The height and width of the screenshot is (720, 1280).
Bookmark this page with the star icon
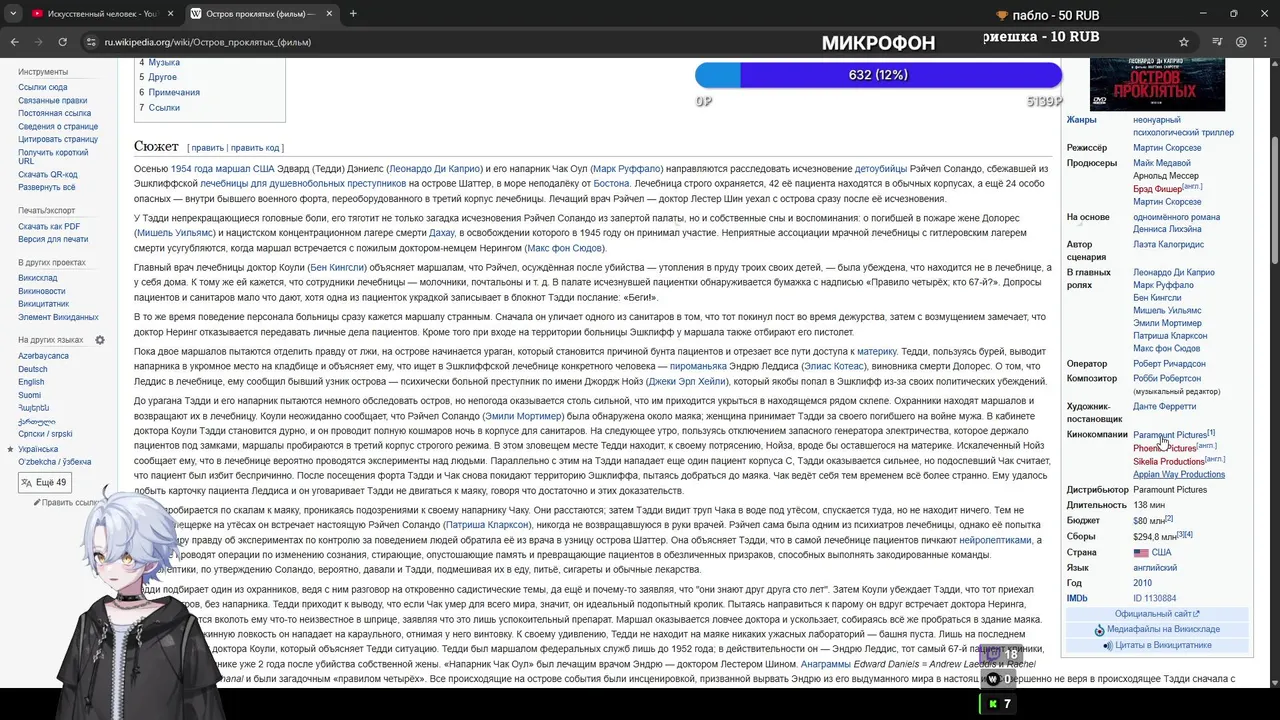click(x=1184, y=42)
